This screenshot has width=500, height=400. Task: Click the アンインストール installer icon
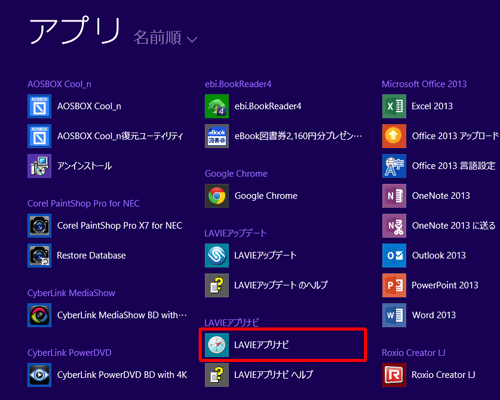coord(39,166)
